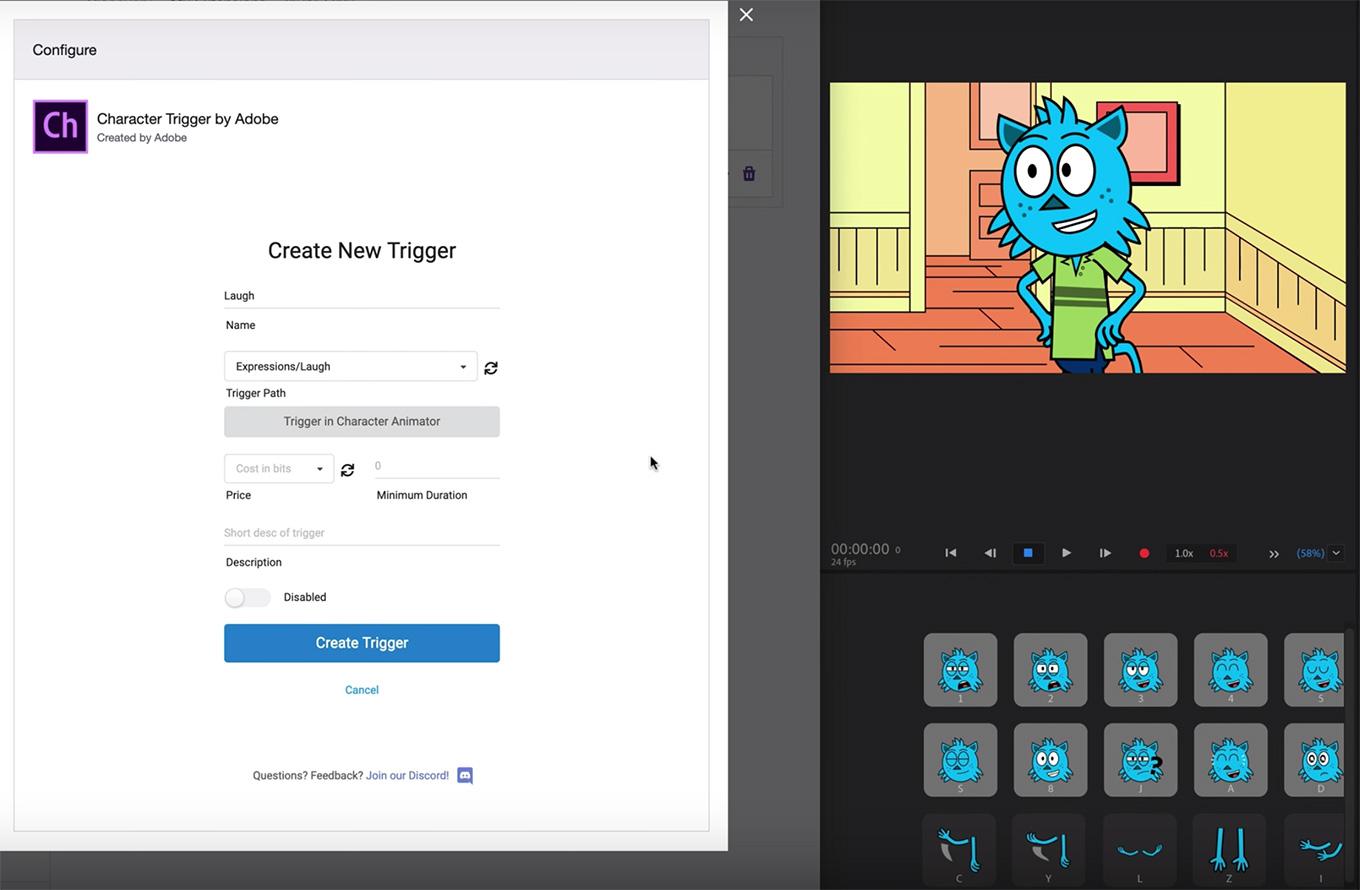Click the Configure header text
Viewport: 1360px width, 890px height.
(65, 50)
